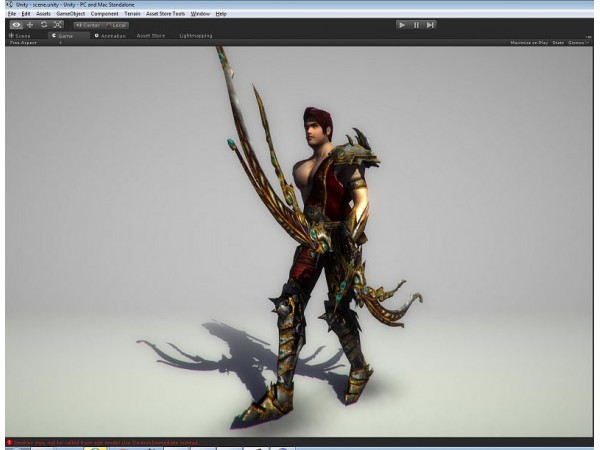Toggle Maximize on Play
Viewport: 600px width, 450px height.
[529, 43]
